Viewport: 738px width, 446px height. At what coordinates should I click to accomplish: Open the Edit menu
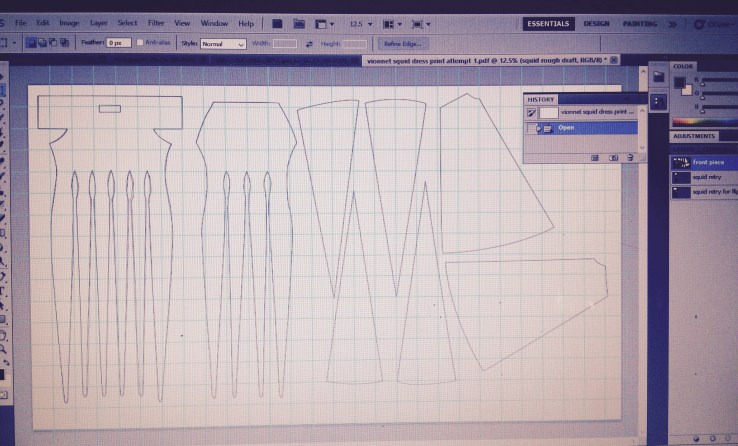(x=43, y=23)
